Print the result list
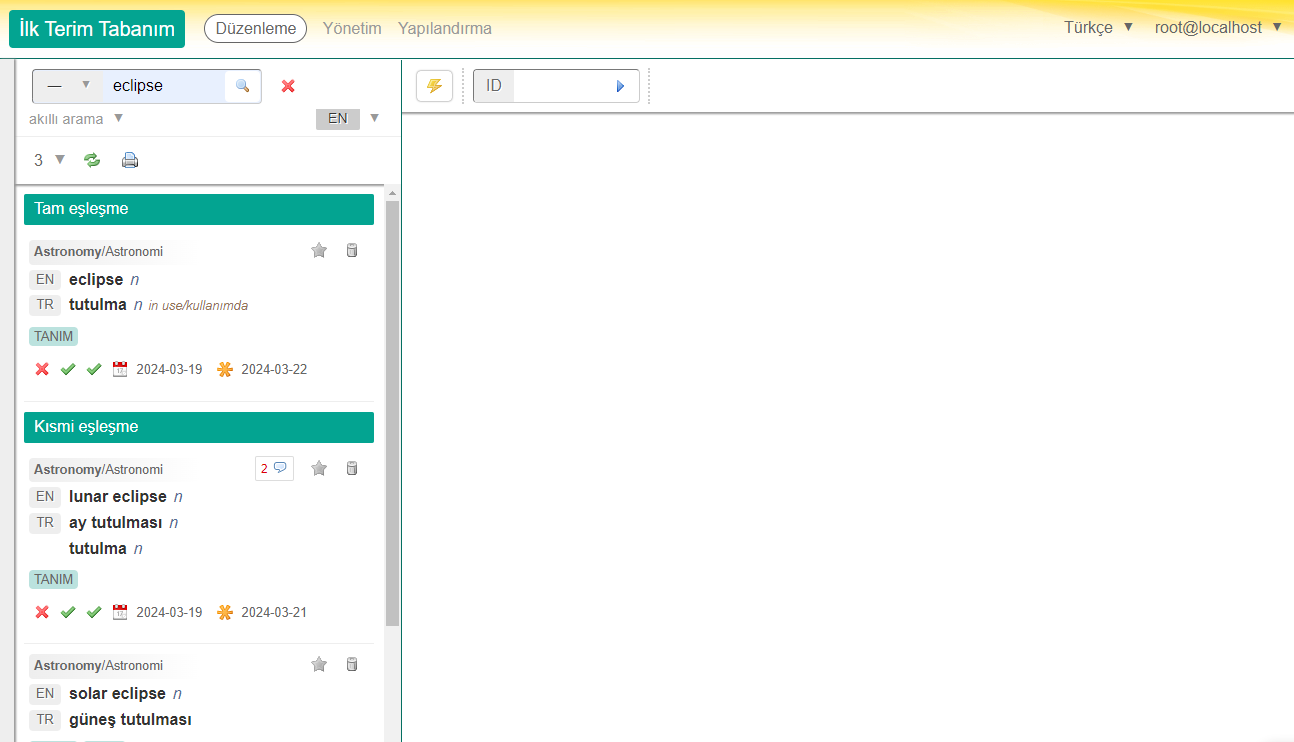The height and width of the screenshot is (742, 1294). tap(130, 160)
